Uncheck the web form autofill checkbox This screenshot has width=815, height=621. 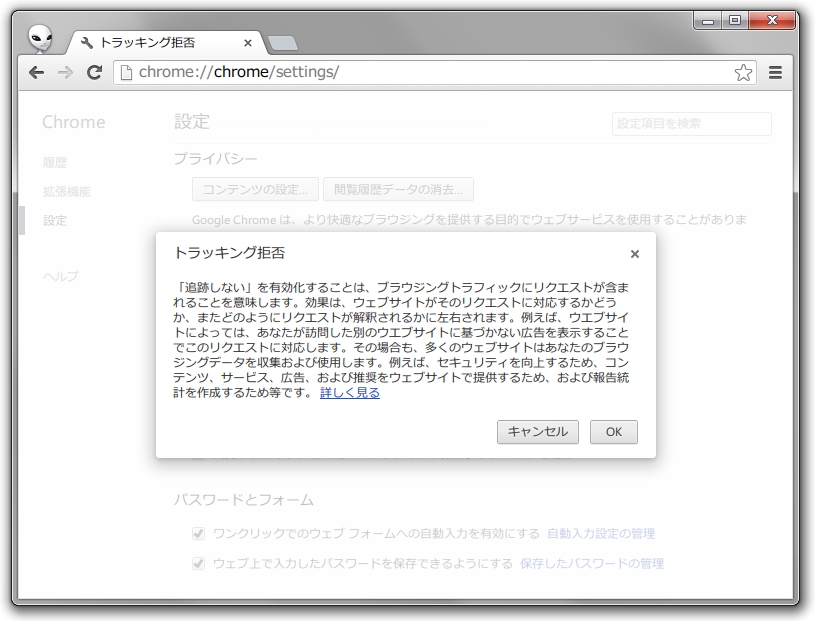[x=198, y=533]
